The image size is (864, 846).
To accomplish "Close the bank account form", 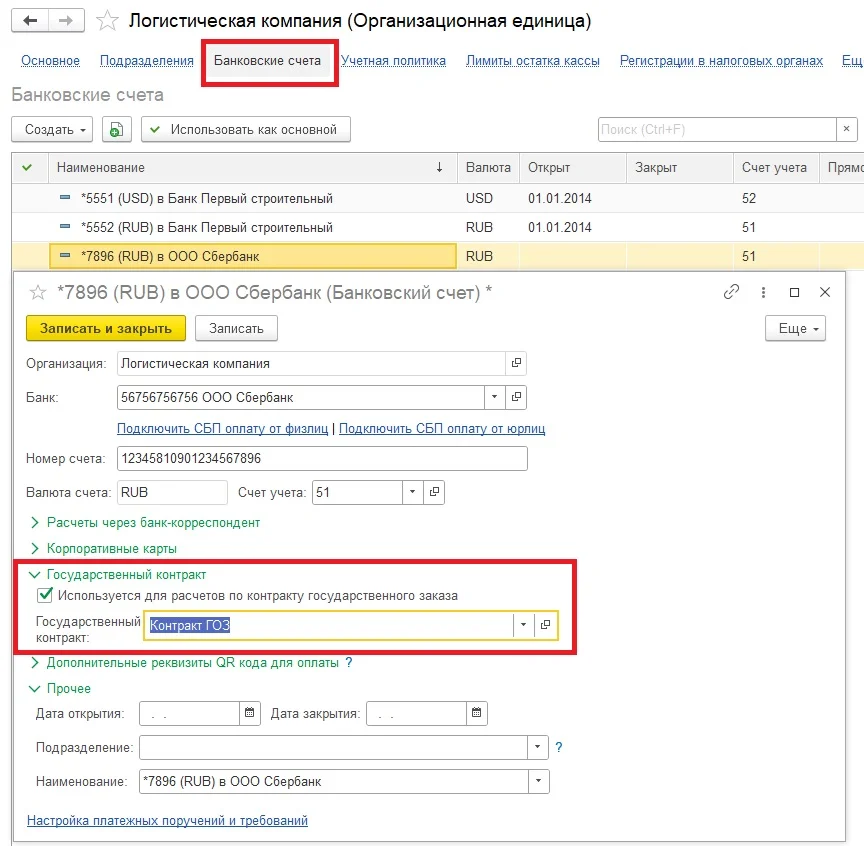I will click(x=824, y=292).
